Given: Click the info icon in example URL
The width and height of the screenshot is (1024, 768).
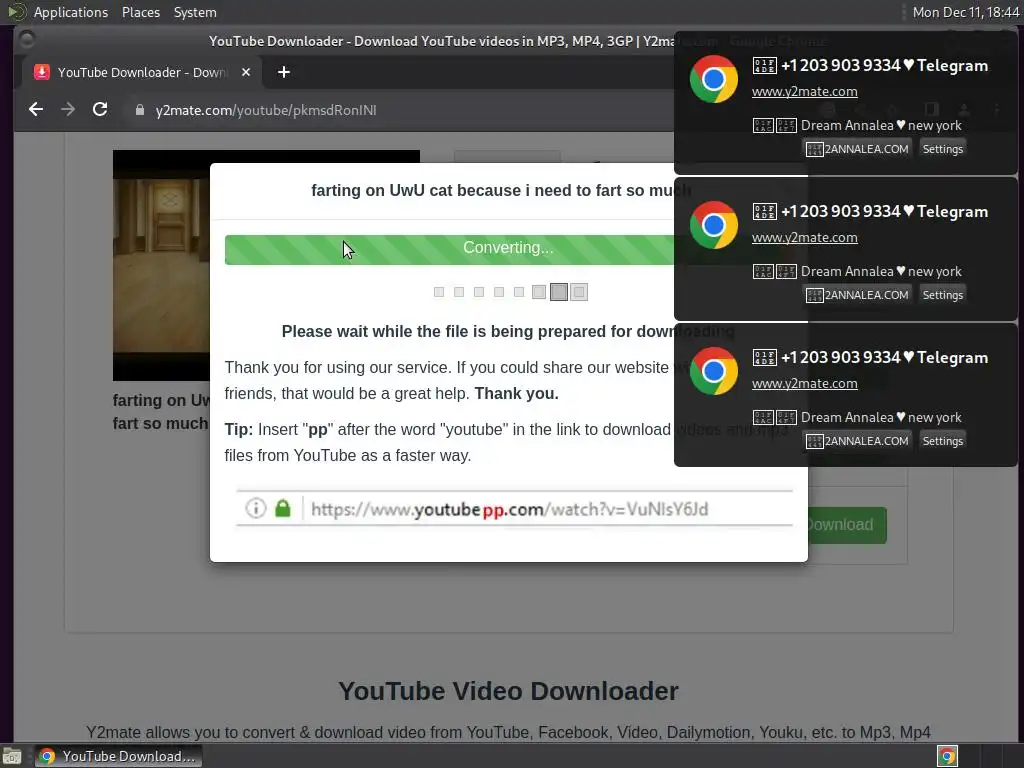Looking at the screenshot, I should [x=256, y=508].
